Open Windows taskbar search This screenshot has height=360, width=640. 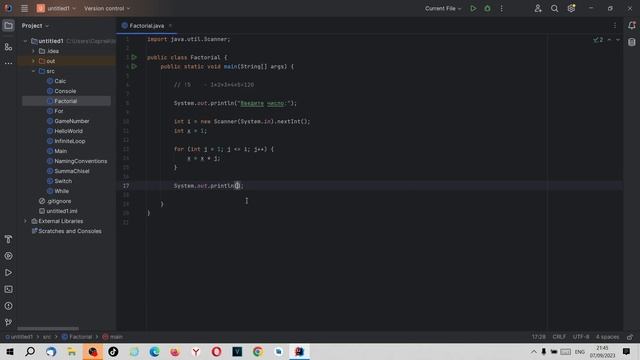click(x=30, y=351)
